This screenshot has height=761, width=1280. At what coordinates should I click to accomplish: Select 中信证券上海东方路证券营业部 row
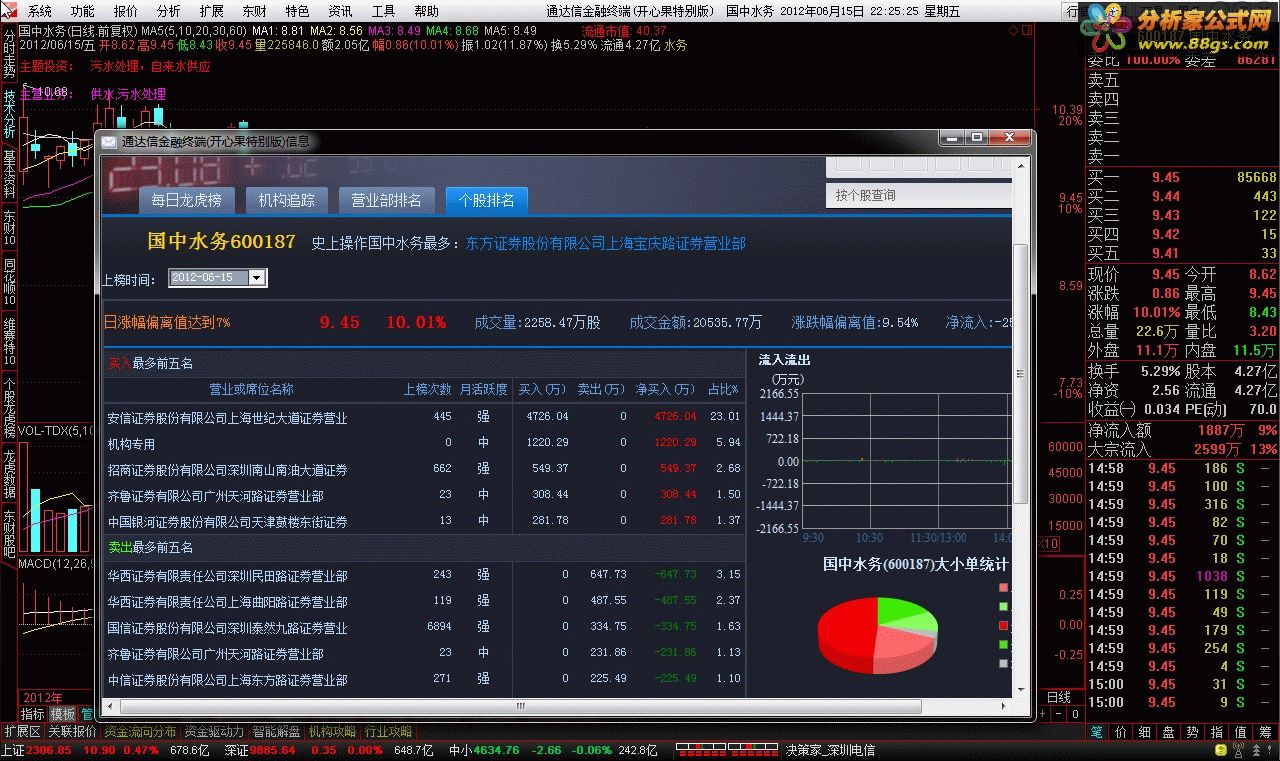click(x=424, y=679)
